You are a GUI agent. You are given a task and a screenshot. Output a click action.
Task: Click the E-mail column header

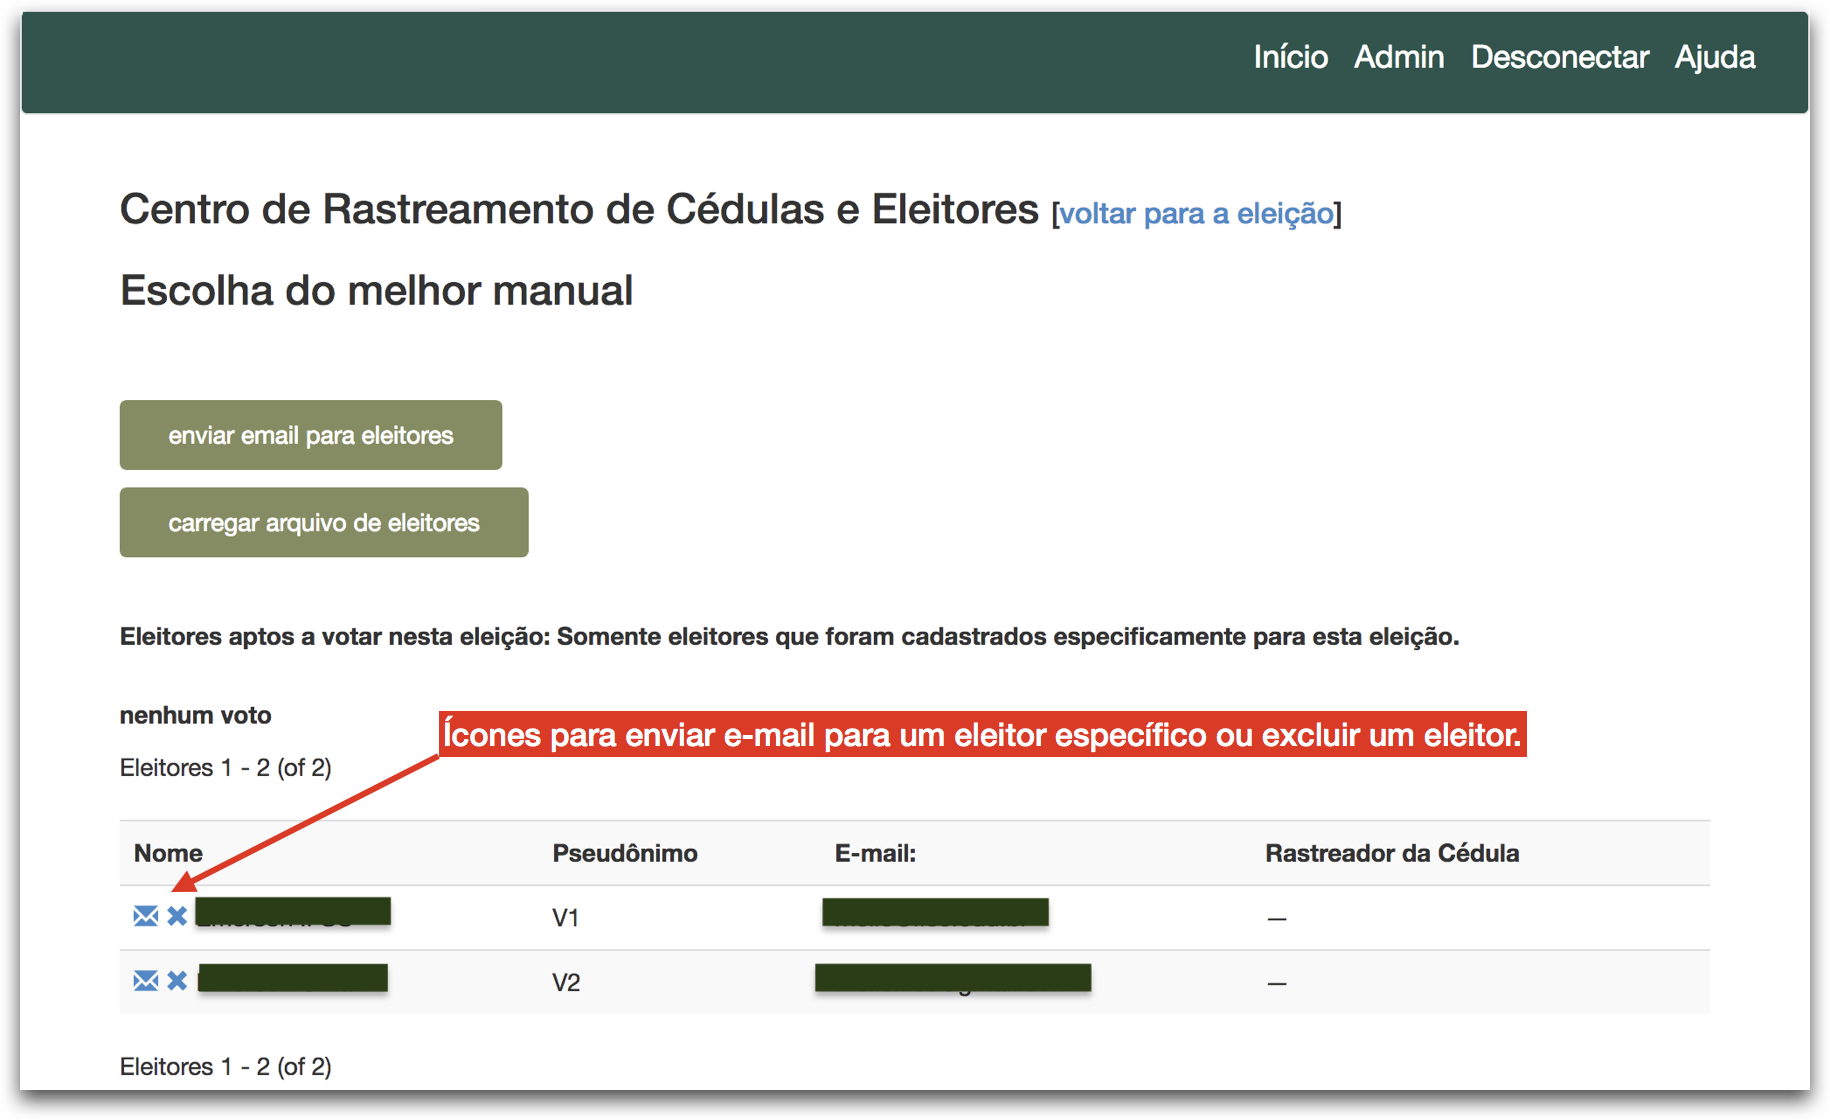click(x=875, y=853)
